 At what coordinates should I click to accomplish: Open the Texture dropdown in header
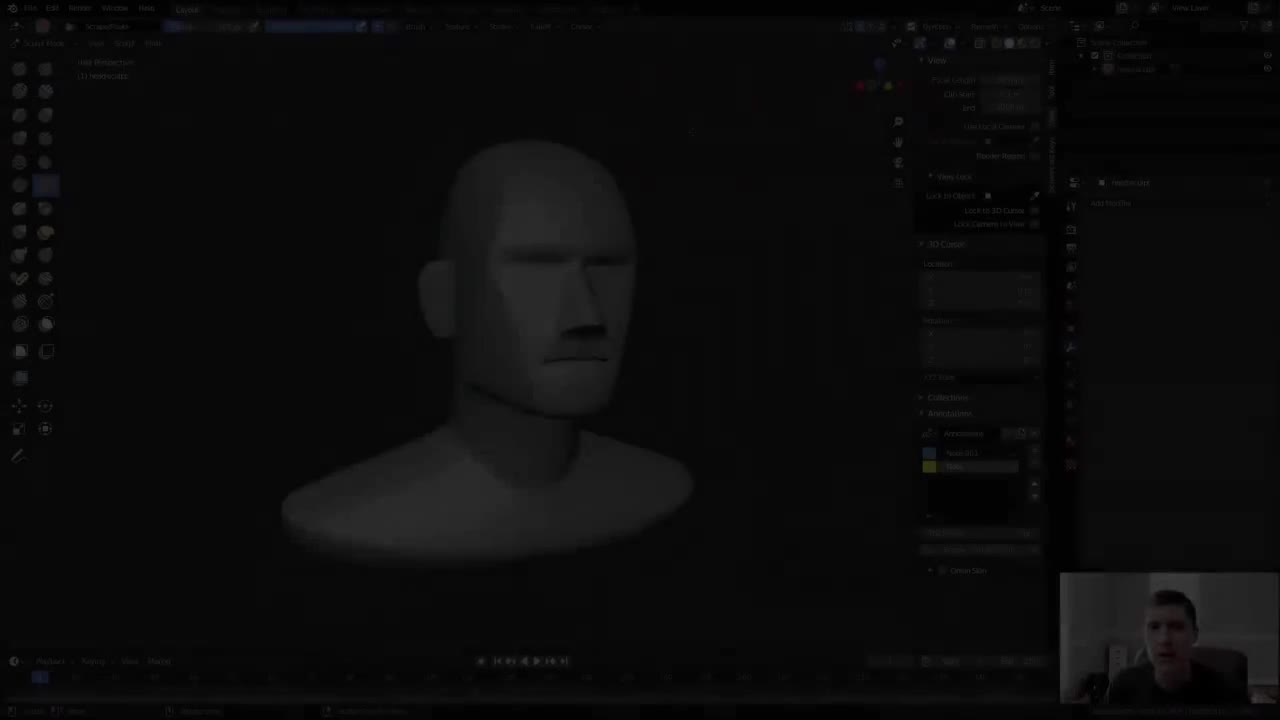[459, 27]
